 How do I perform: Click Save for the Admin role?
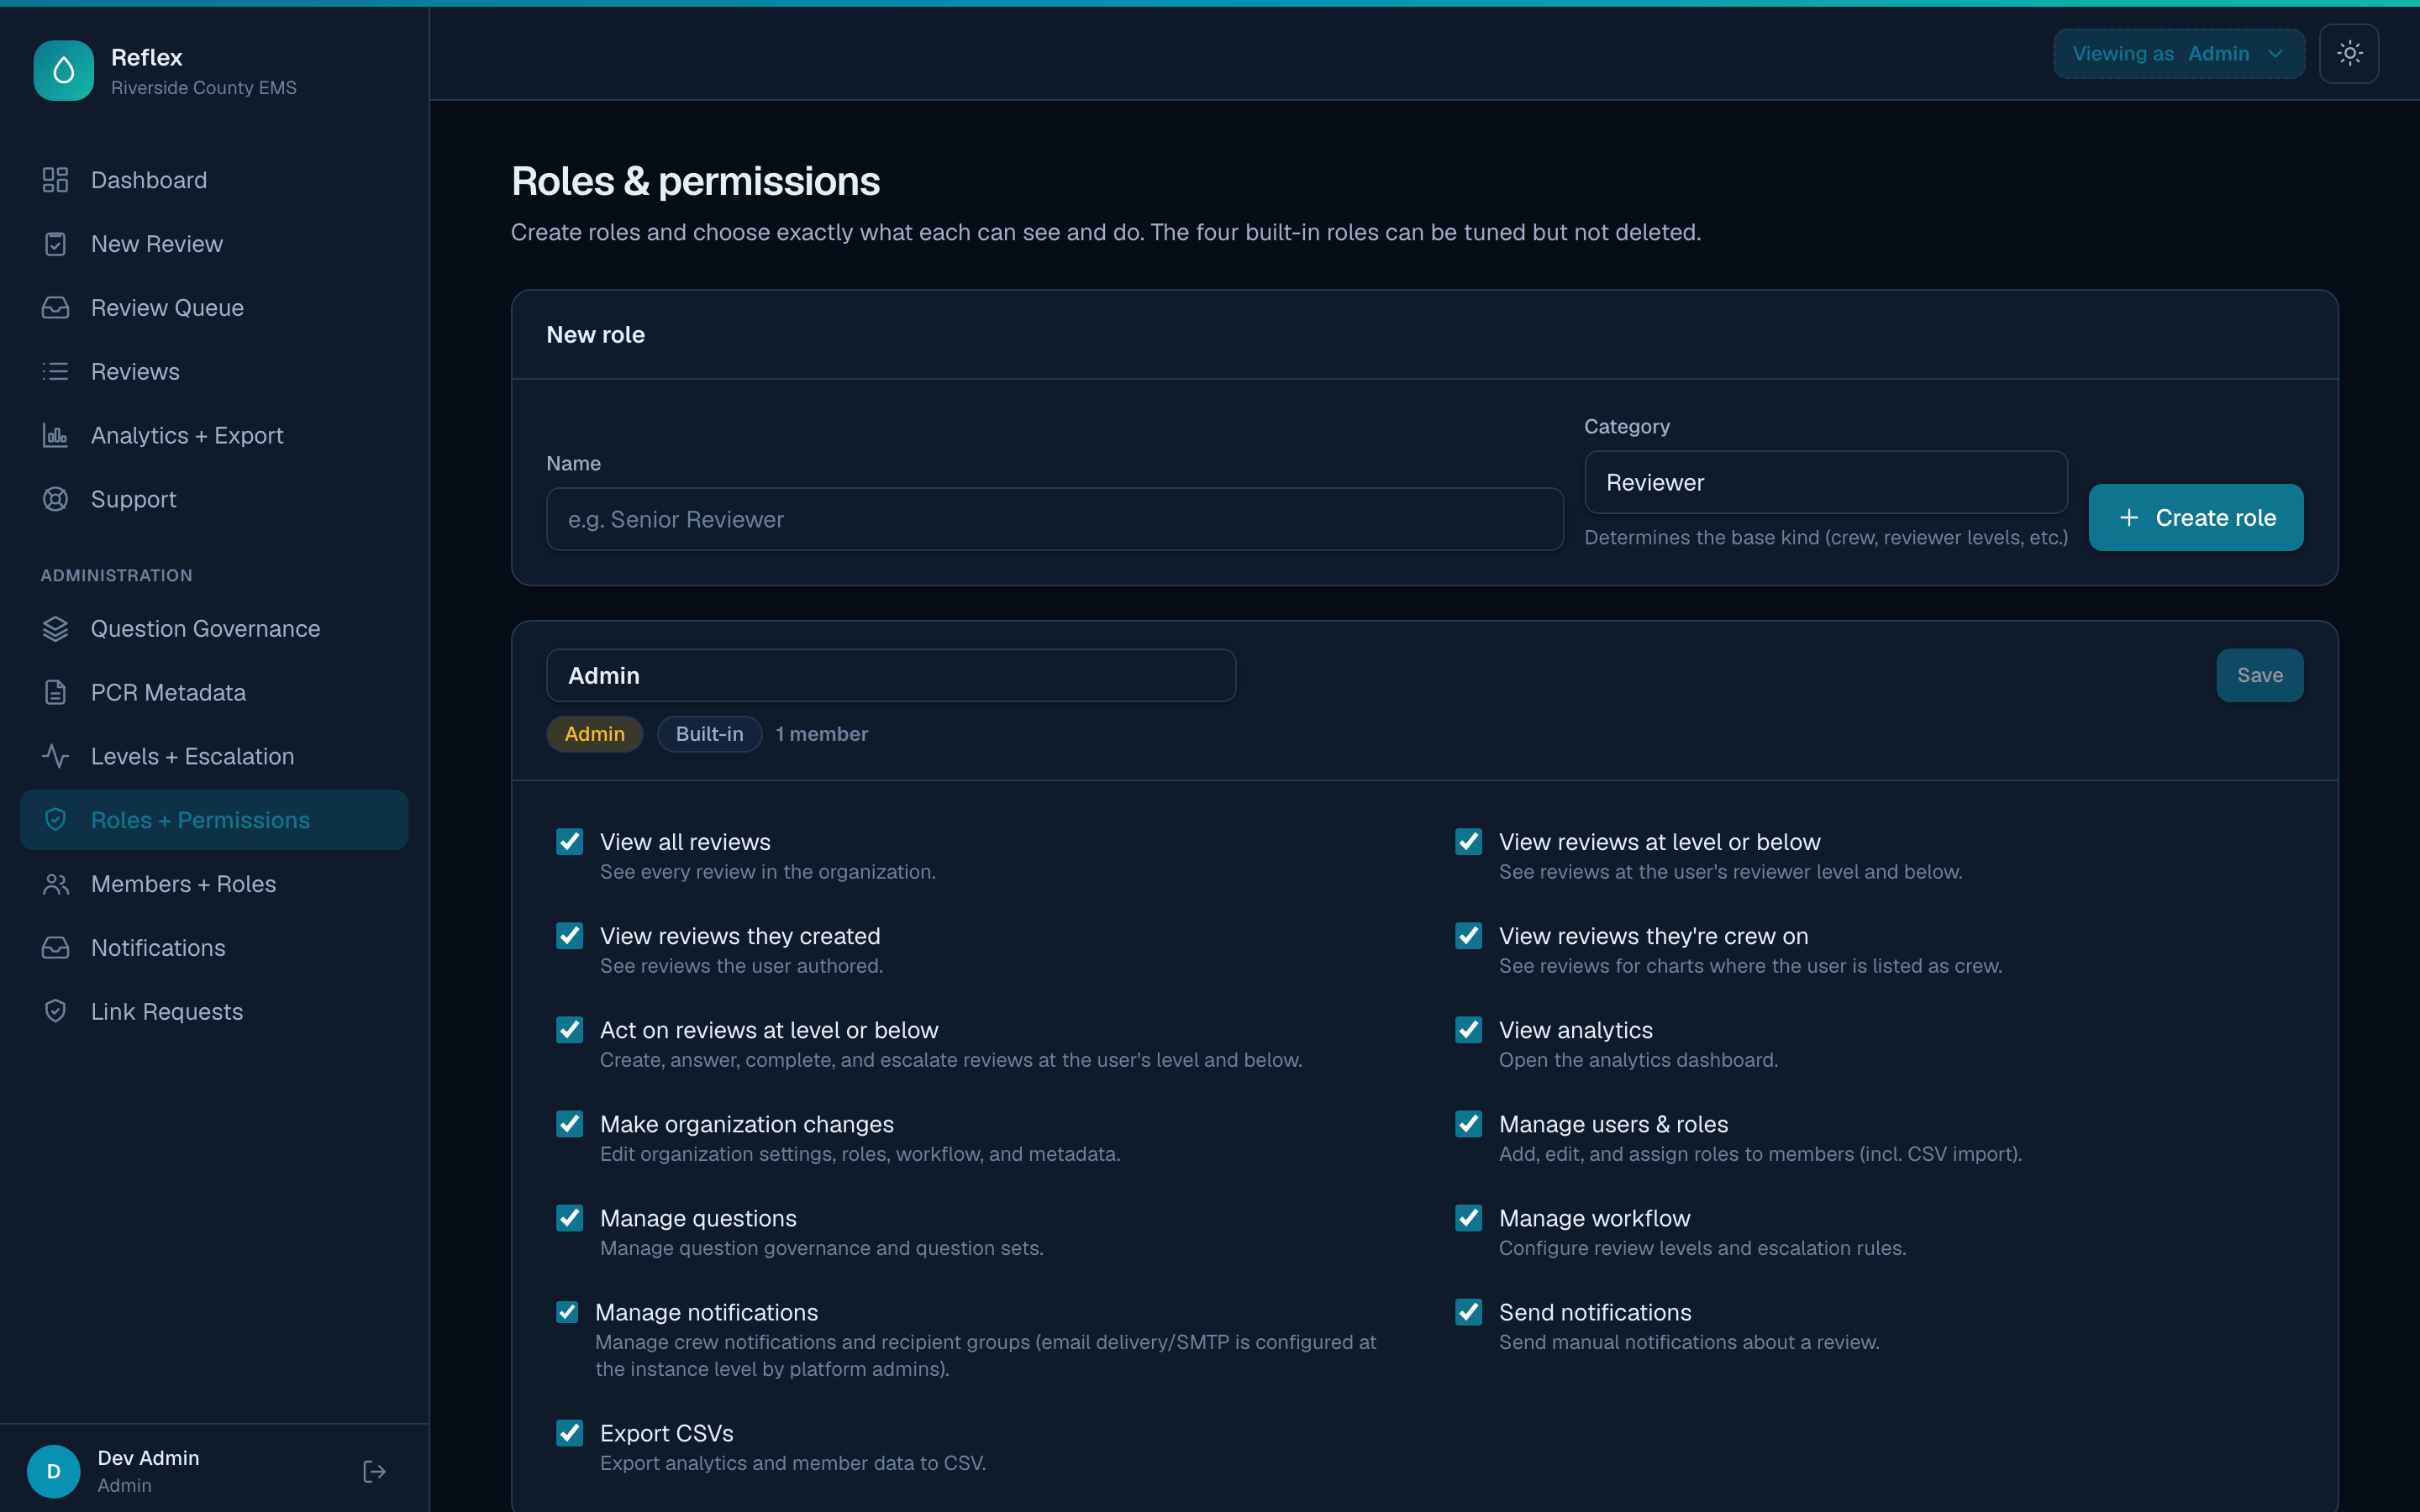coord(2260,676)
